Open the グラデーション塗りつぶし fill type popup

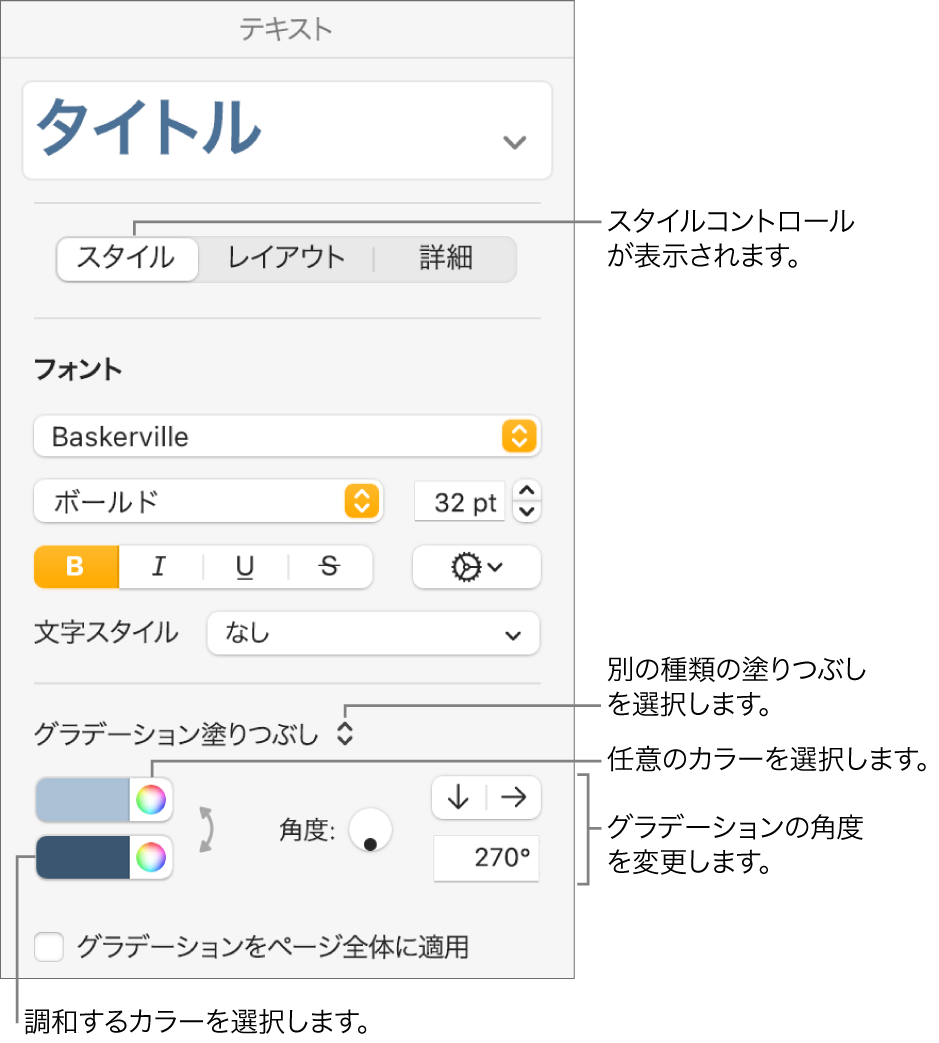coord(344,734)
